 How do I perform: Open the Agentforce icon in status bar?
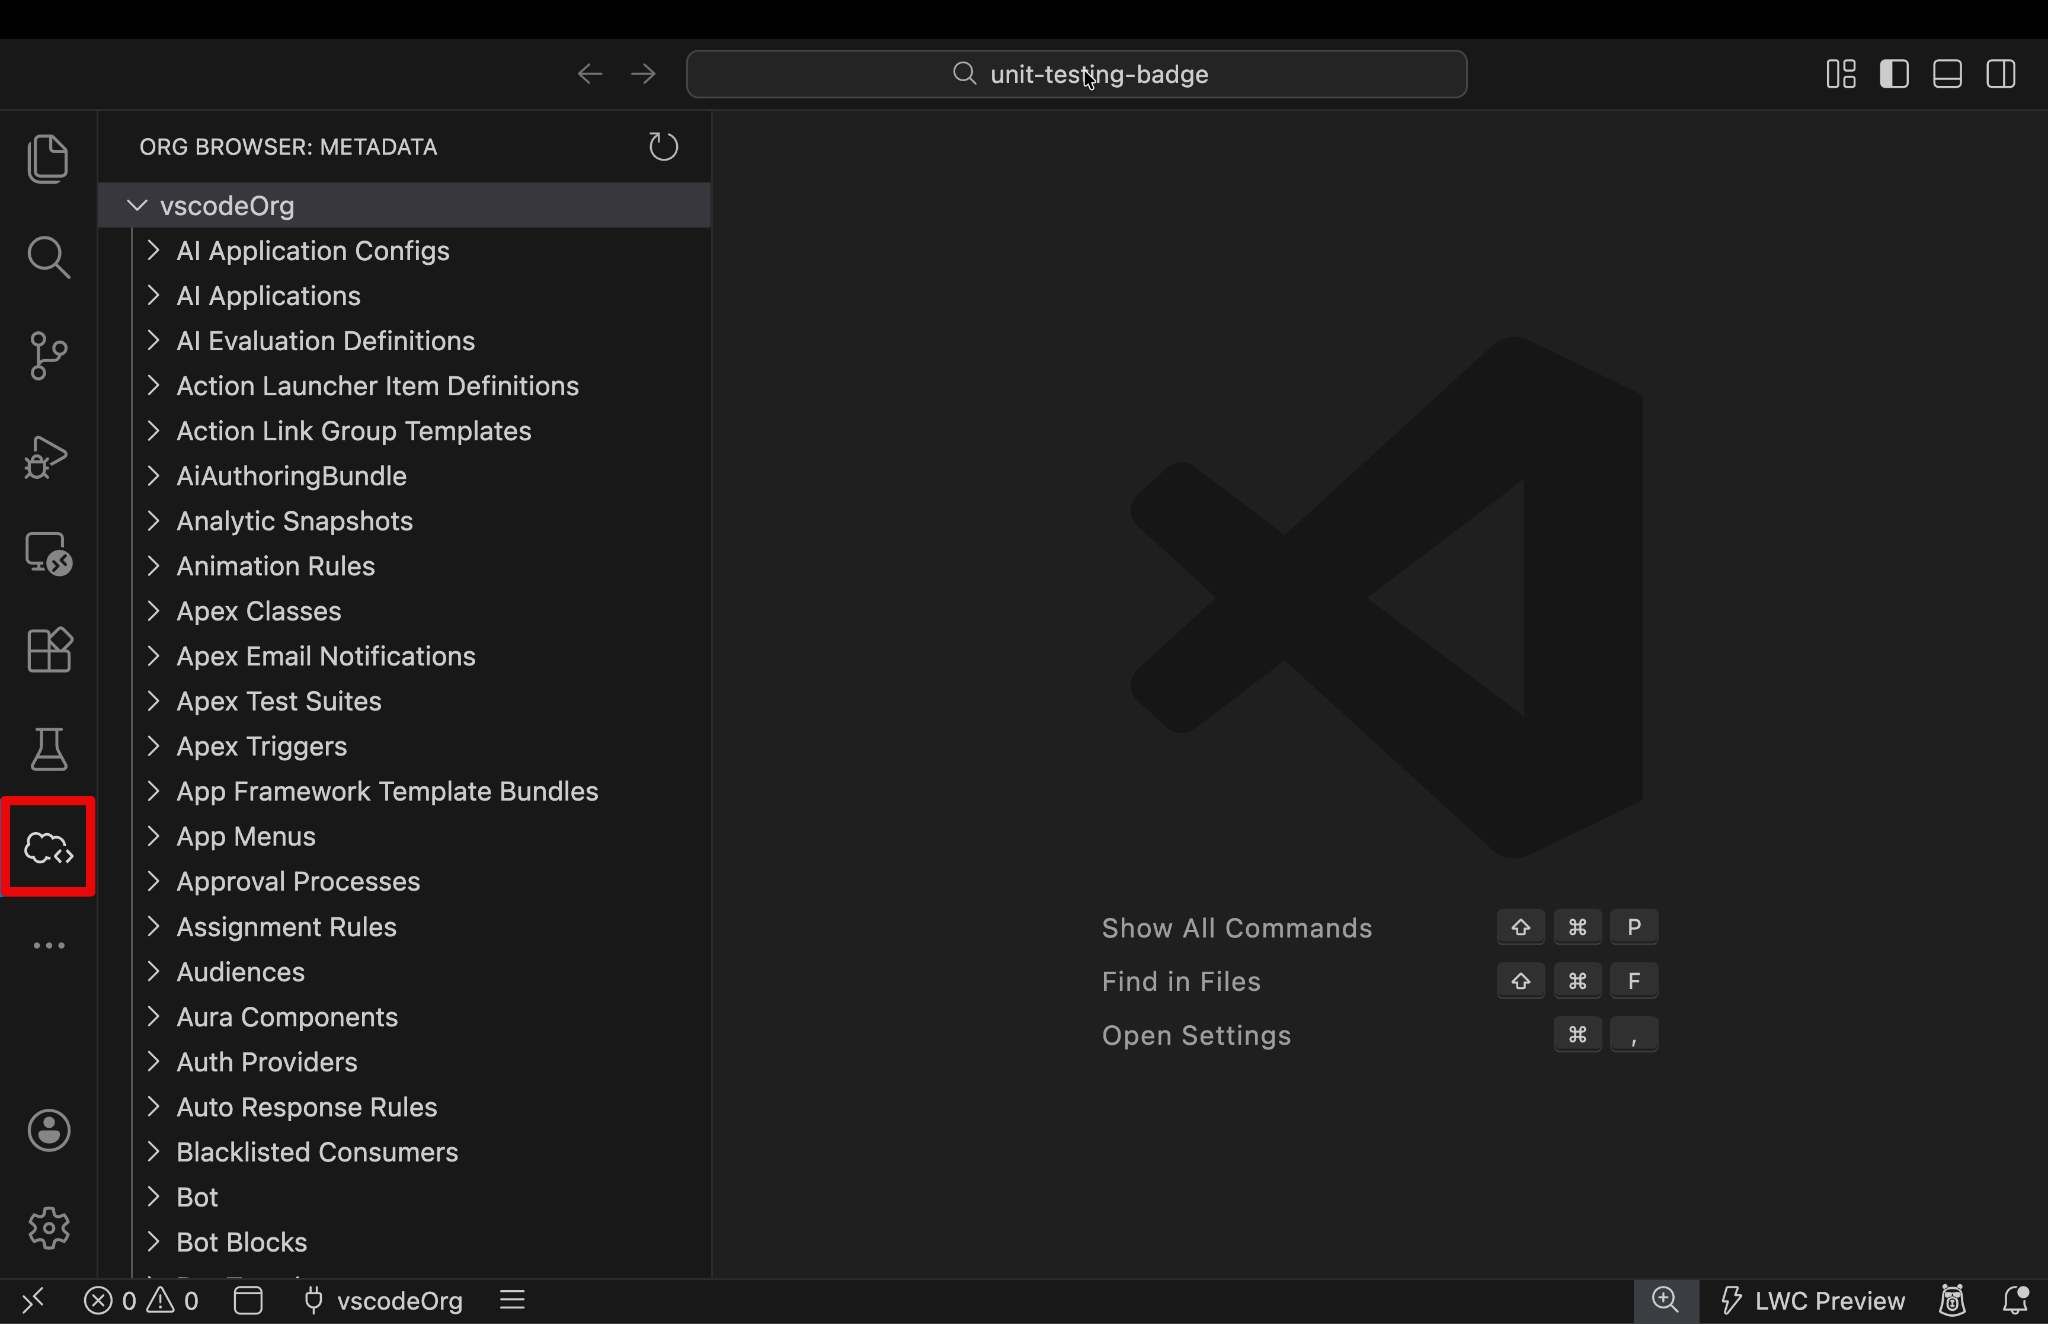point(1952,1300)
